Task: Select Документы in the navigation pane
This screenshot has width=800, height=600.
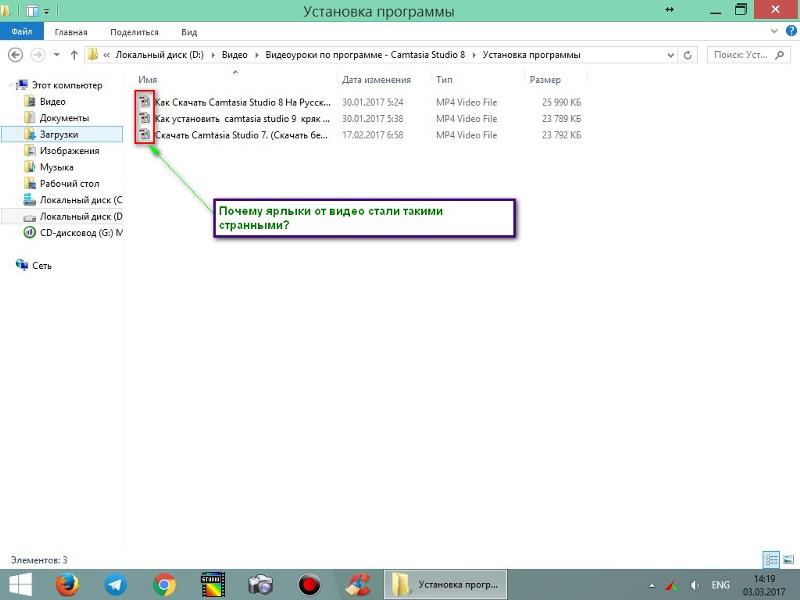Action: [x=64, y=118]
